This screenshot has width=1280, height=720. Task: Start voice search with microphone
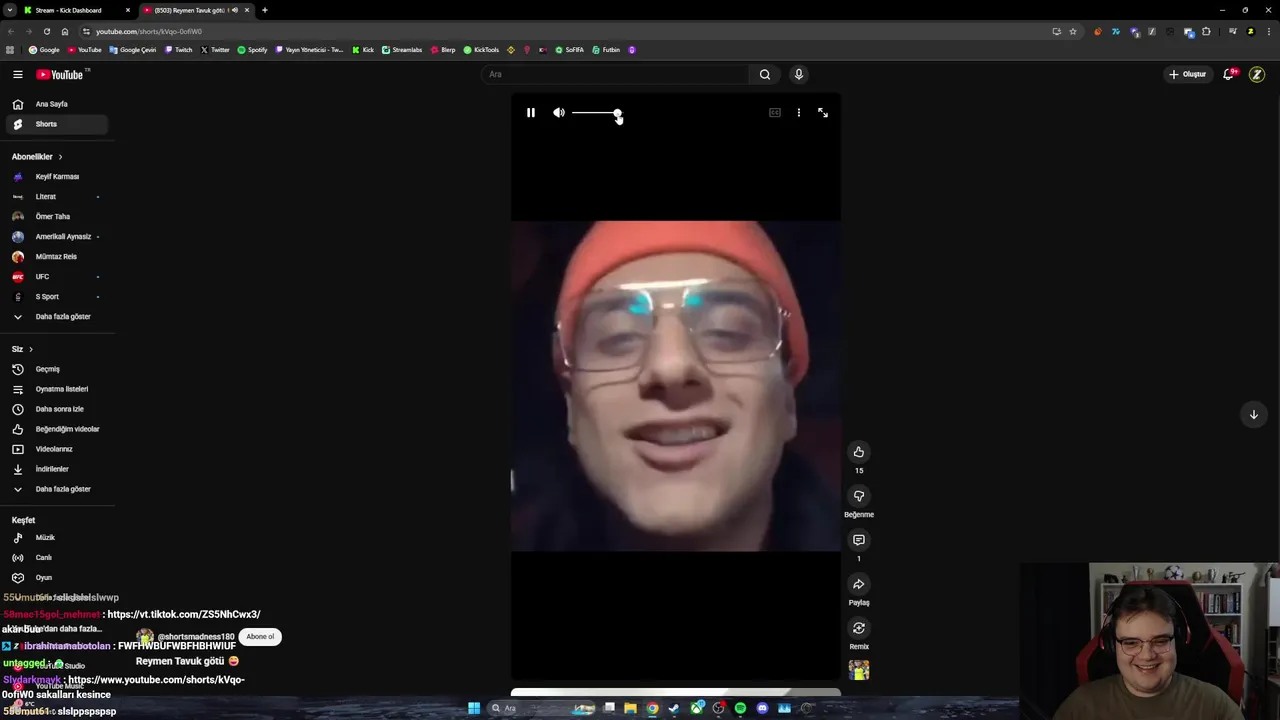point(798,74)
